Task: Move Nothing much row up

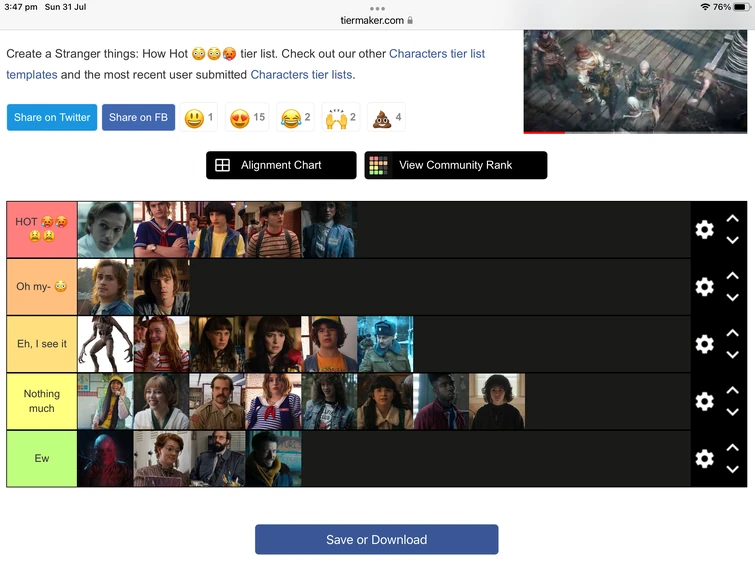Action: point(732,390)
